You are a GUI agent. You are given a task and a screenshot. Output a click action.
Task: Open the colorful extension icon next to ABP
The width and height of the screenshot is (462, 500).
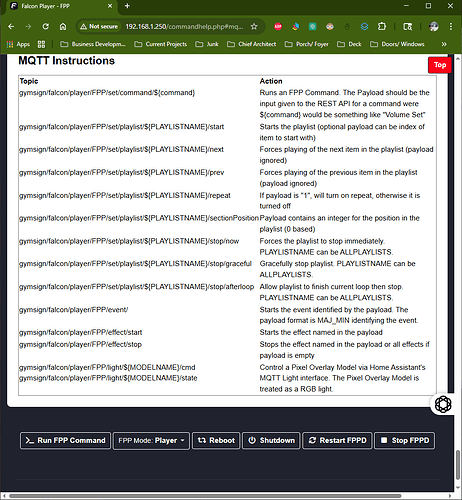tap(295, 27)
